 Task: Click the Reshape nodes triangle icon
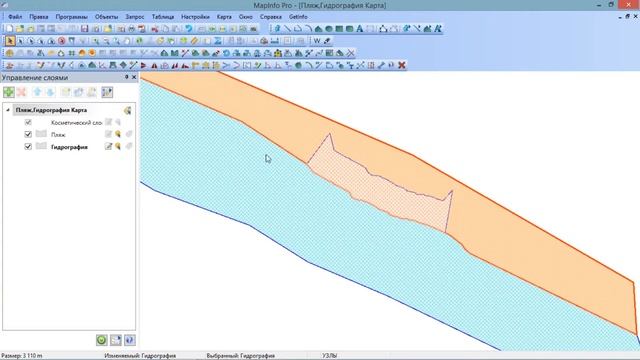pos(383,29)
